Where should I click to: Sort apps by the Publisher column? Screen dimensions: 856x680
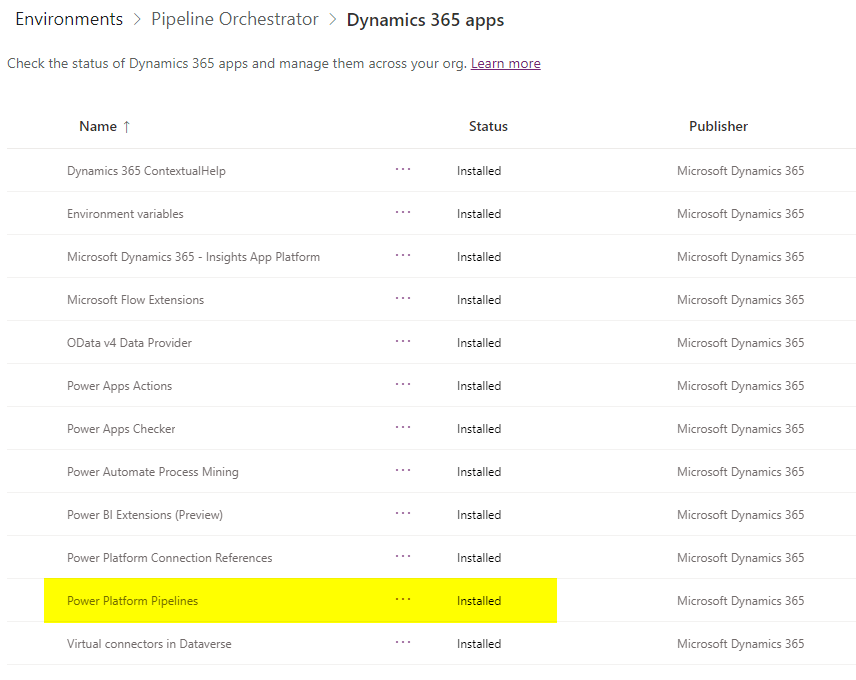pos(718,126)
